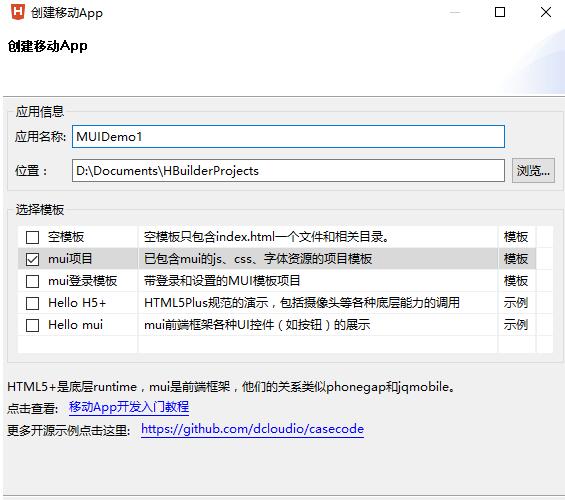Open the 移动App开发入门教程 link
This screenshot has width=565, height=500.
(129, 407)
